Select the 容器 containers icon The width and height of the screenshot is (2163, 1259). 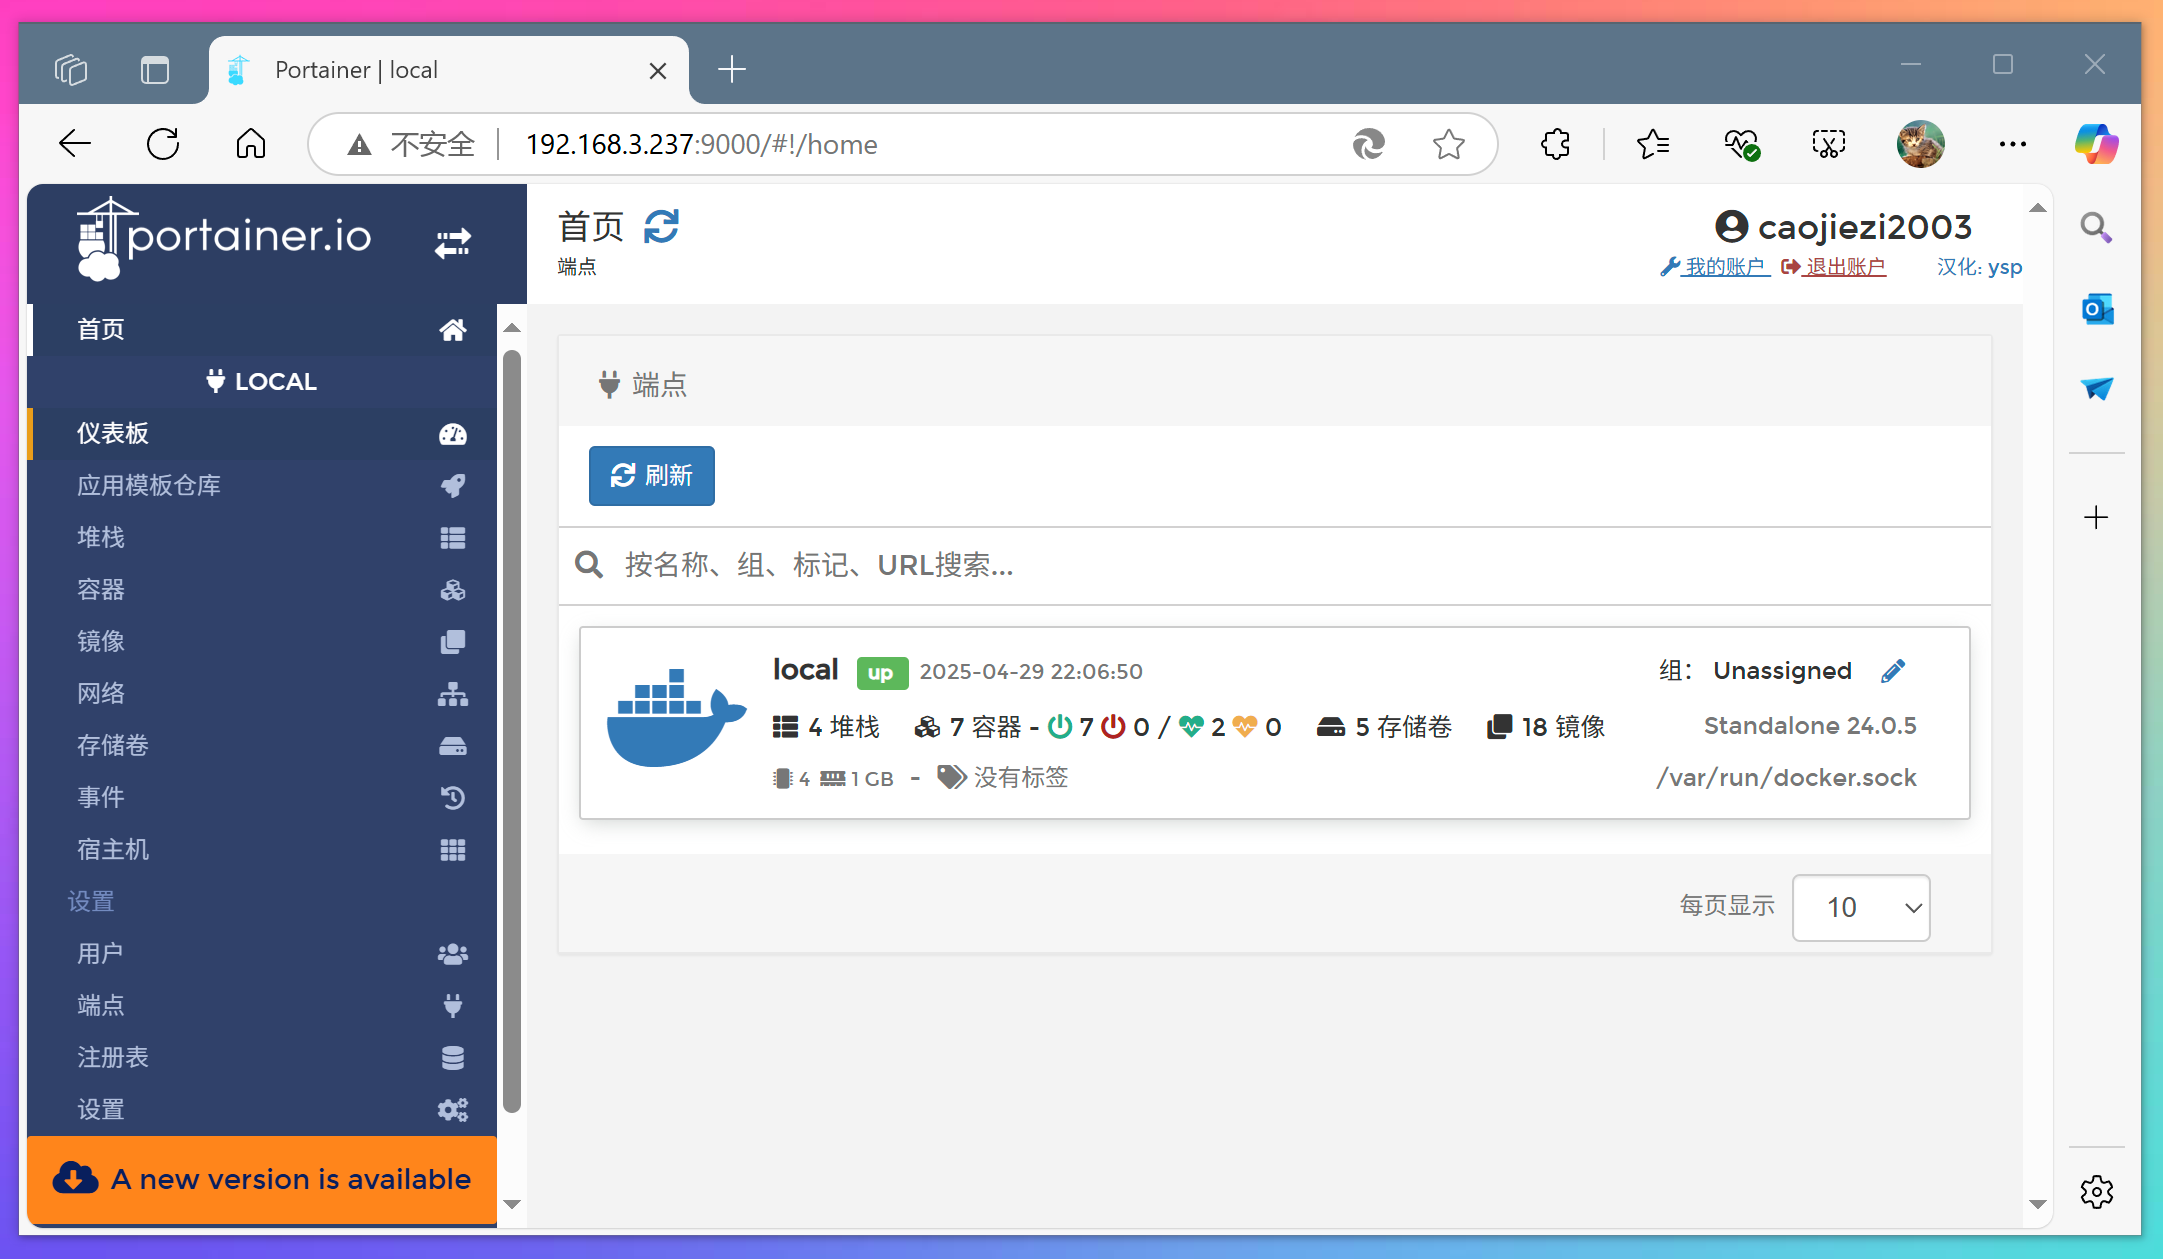453,590
